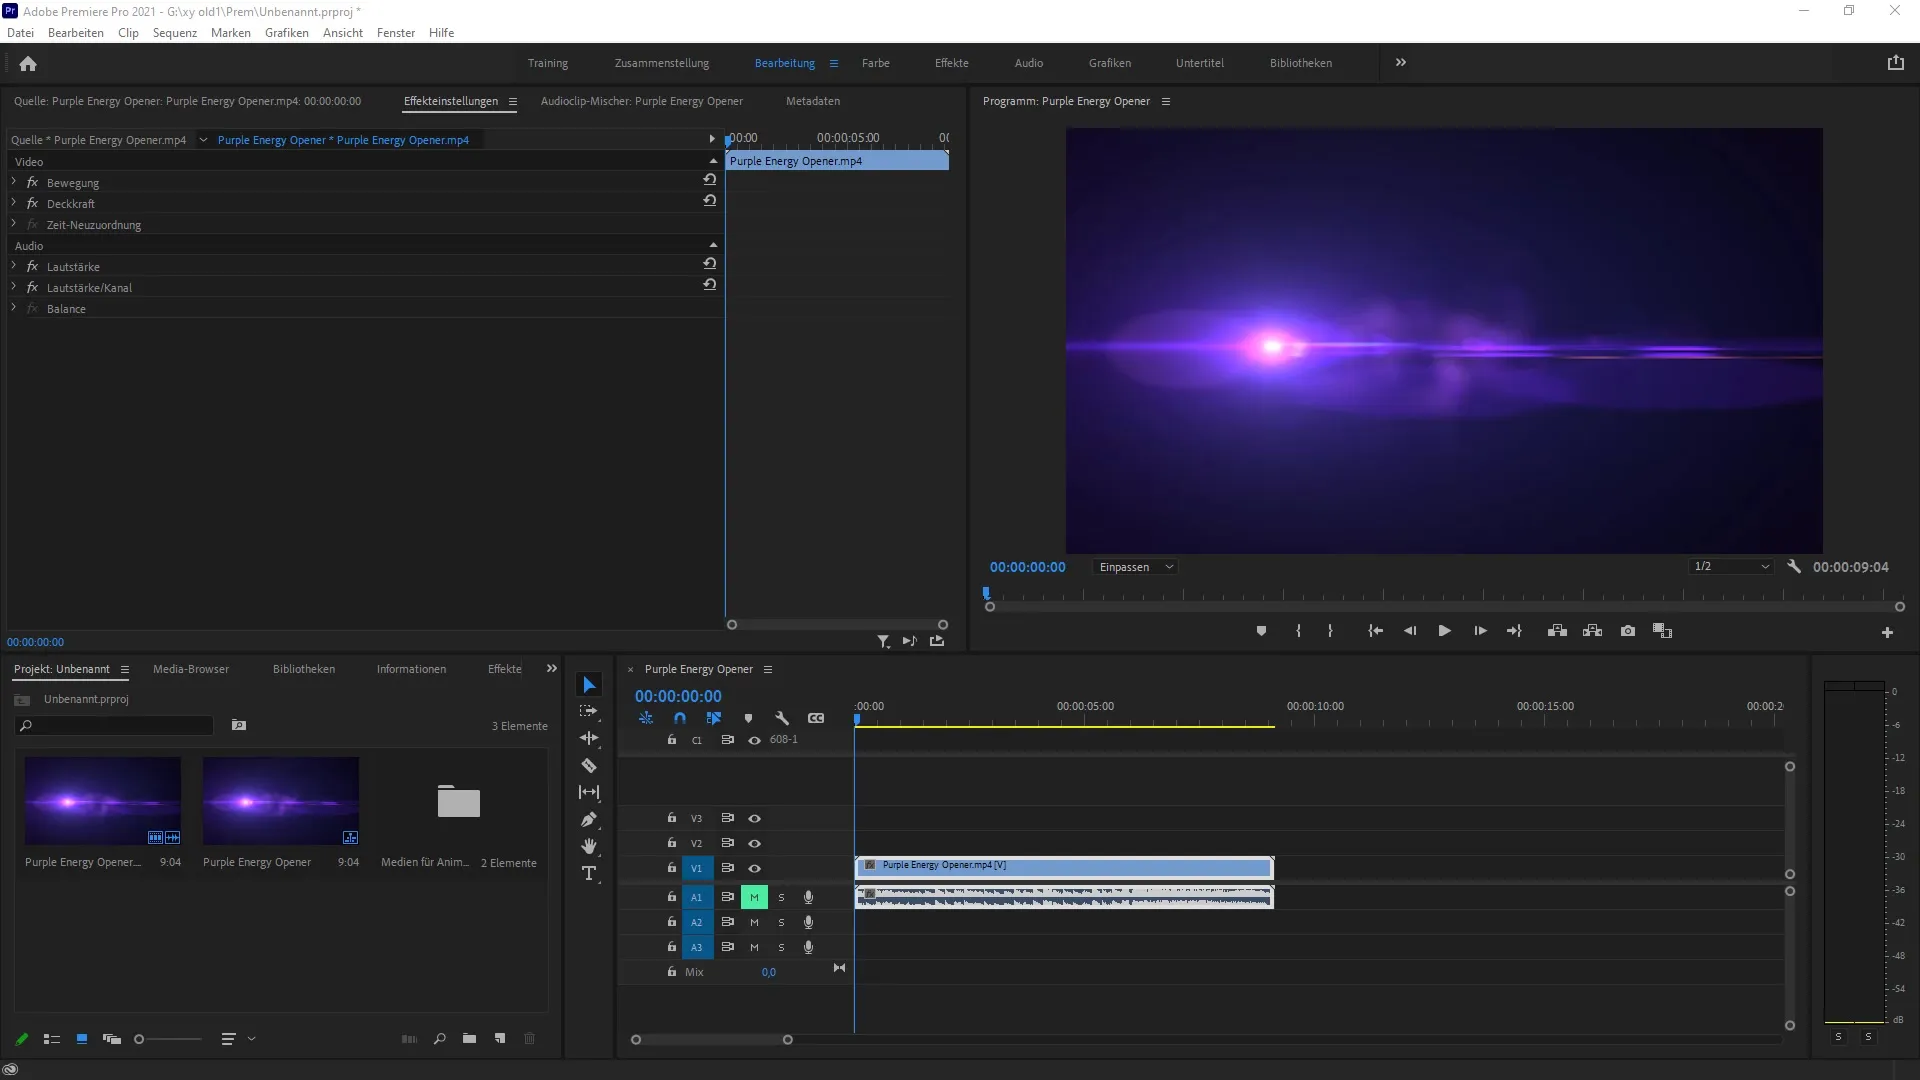
Task: Toggle captions track button in timeline
Action: (816, 718)
